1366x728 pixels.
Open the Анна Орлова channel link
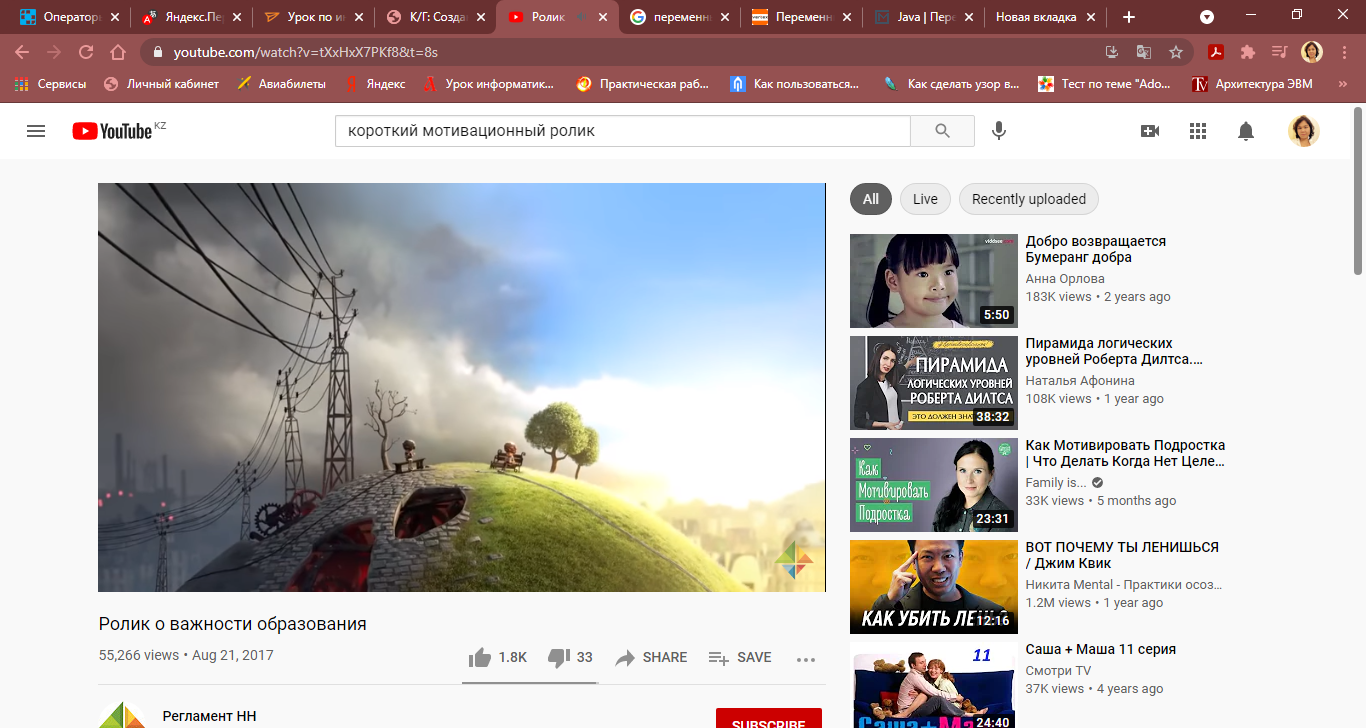click(1065, 279)
